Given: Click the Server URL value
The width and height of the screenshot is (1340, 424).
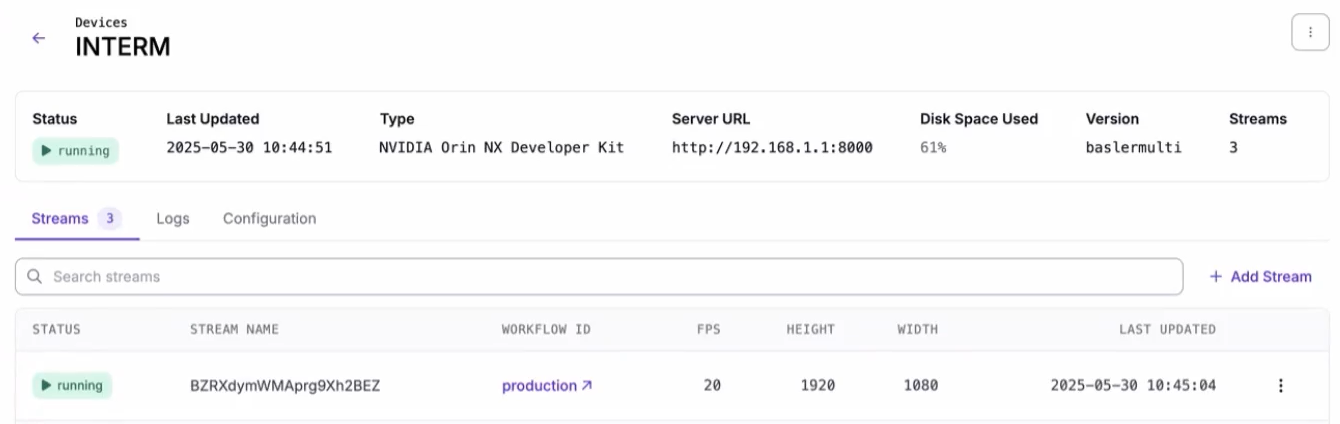Looking at the screenshot, I should 772,147.
